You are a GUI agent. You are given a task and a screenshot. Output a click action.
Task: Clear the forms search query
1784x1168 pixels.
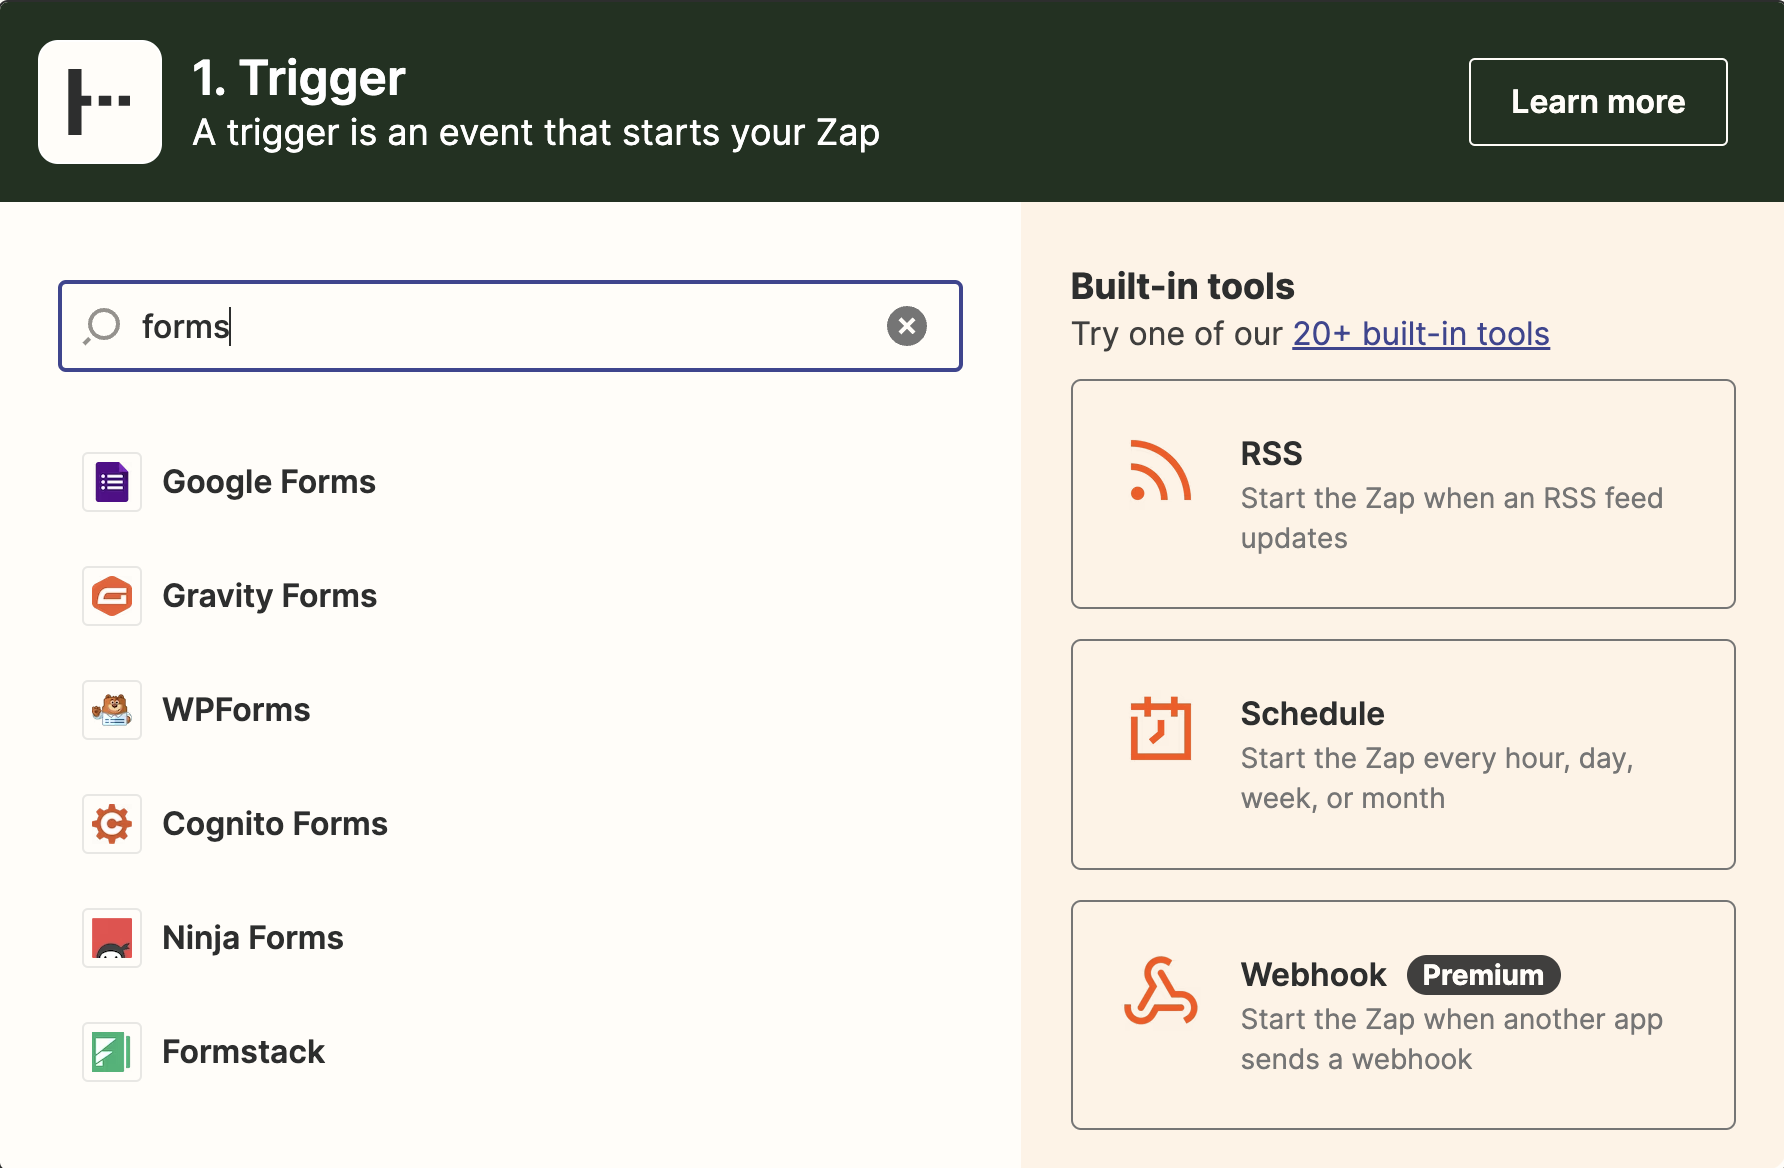[x=907, y=326]
